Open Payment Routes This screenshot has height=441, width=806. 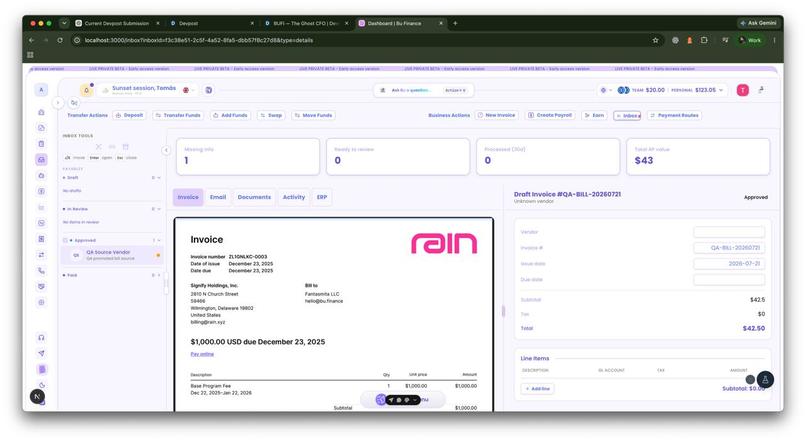pos(674,116)
